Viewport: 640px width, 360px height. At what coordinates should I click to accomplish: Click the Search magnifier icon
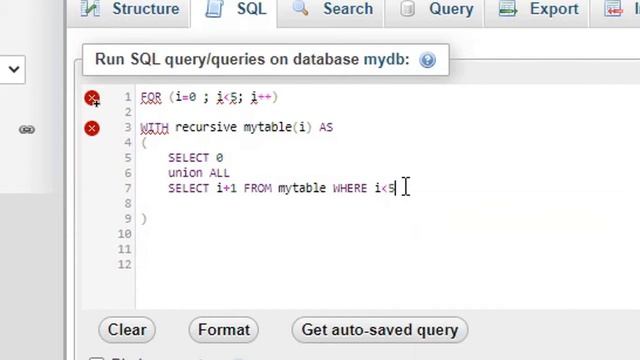click(301, 8)
